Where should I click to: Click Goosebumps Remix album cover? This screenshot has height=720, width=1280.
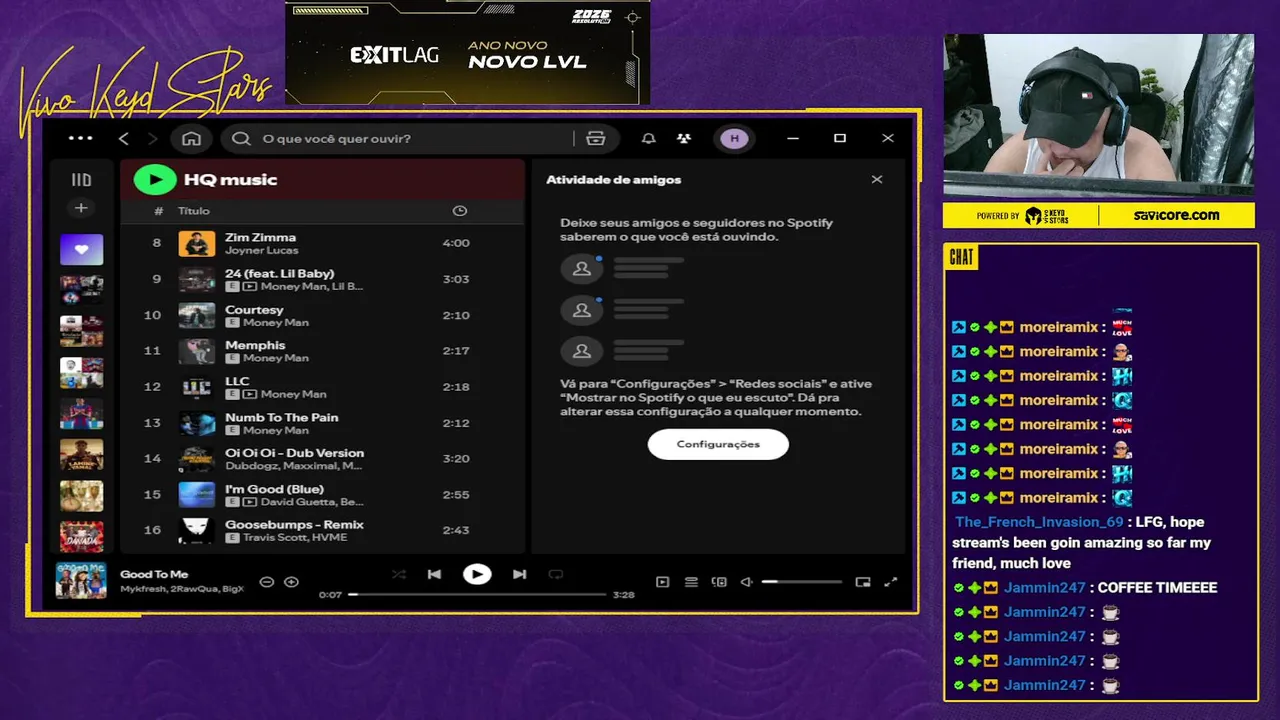click(x=197, y=530)
